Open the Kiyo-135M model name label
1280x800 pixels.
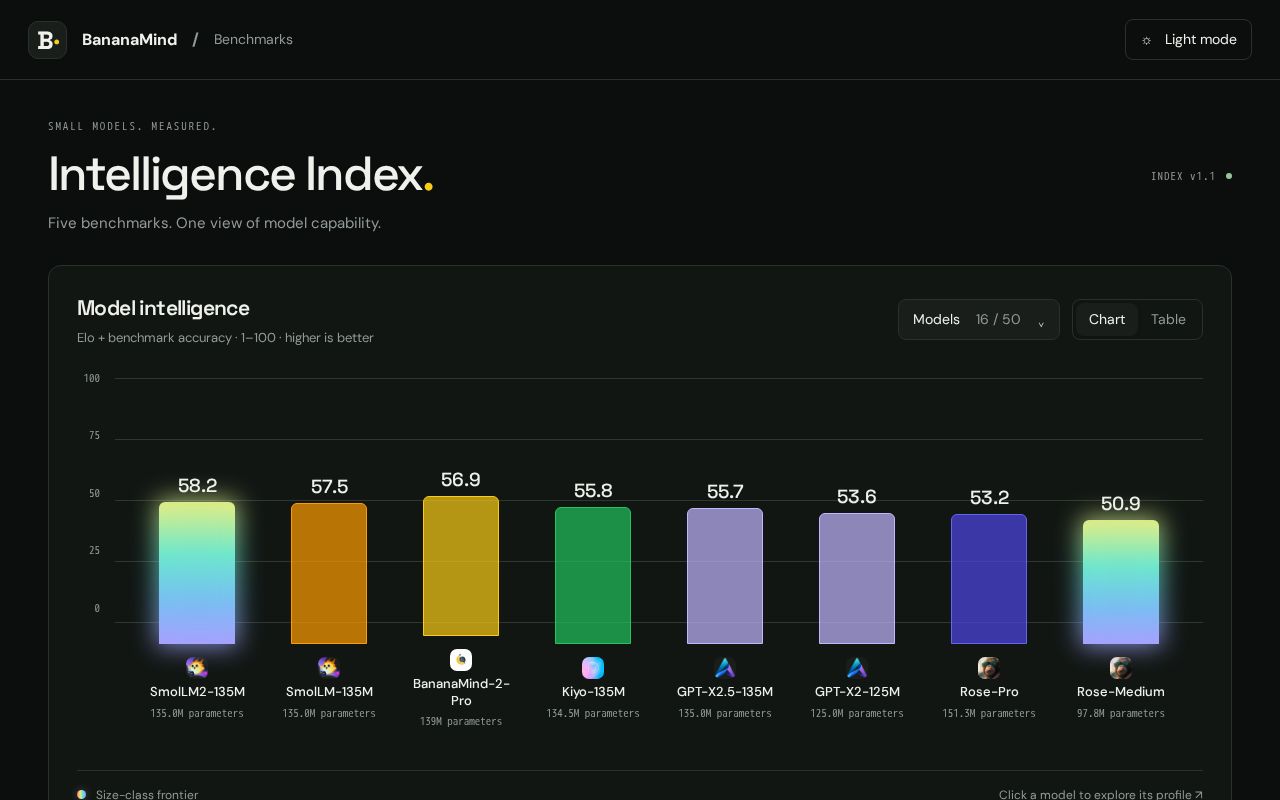pyautogui.click(x=593, y=692)
